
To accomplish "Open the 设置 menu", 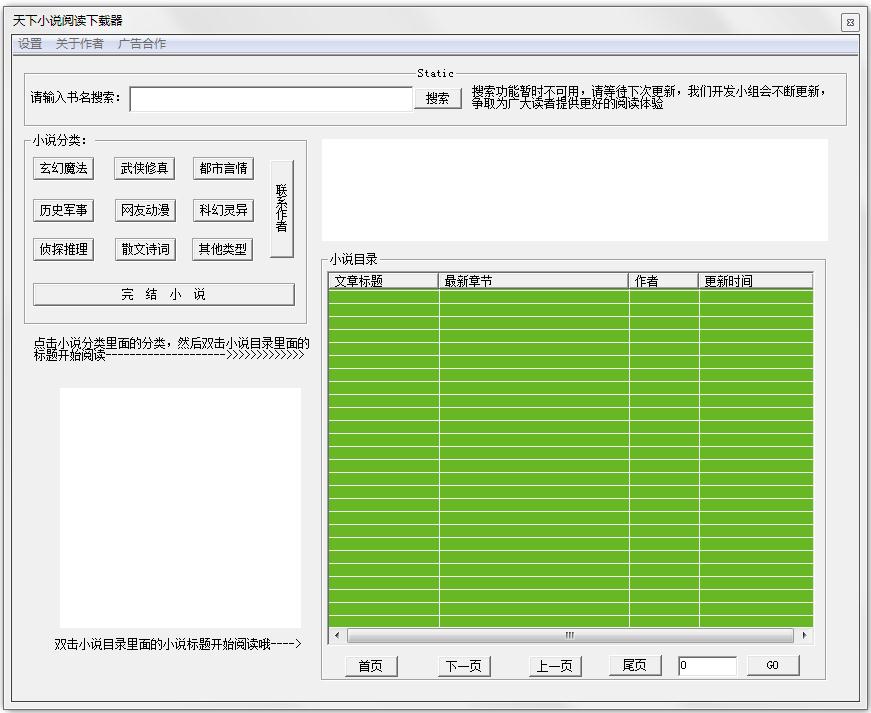I will tap(30, 44).
